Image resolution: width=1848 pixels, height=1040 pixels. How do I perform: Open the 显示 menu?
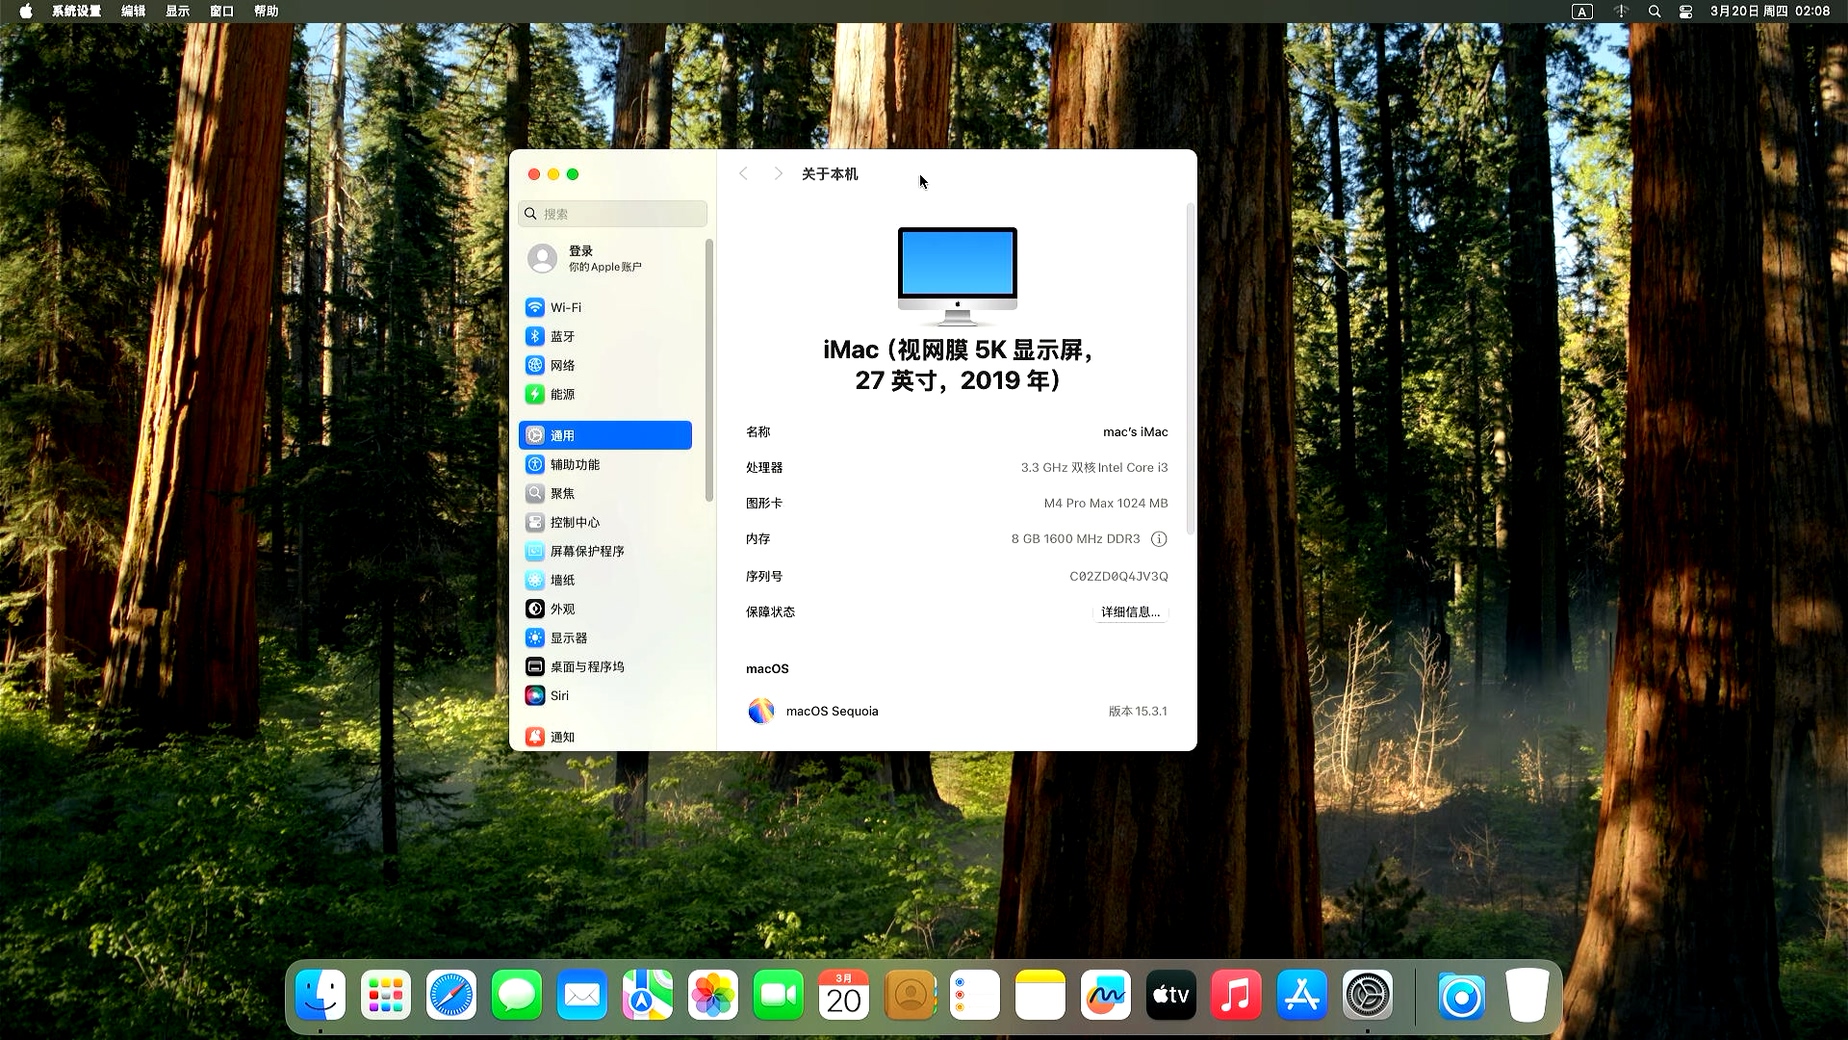click(178, 11)
